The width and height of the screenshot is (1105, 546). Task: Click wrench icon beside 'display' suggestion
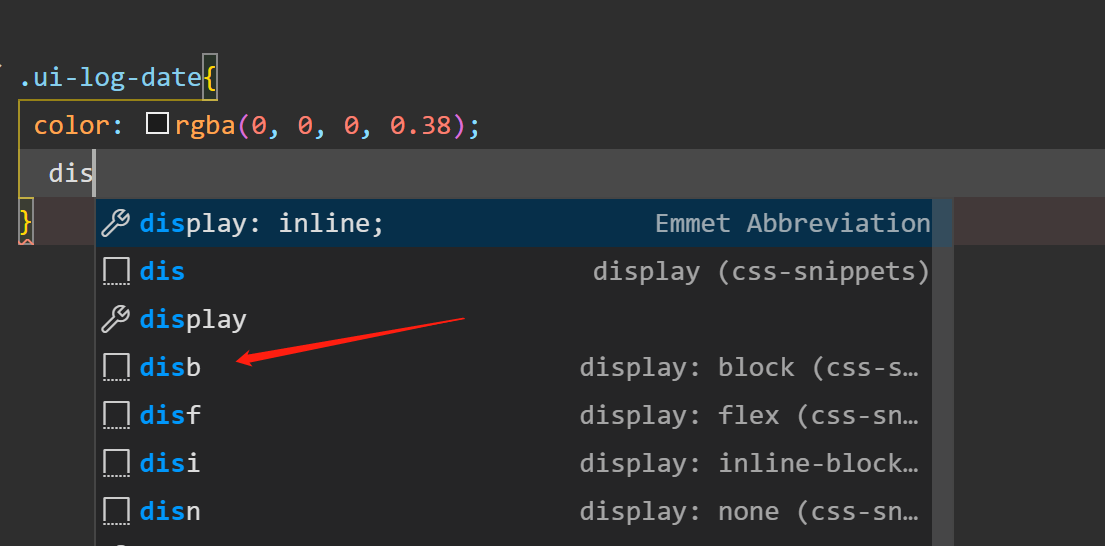tap(116, 319)
